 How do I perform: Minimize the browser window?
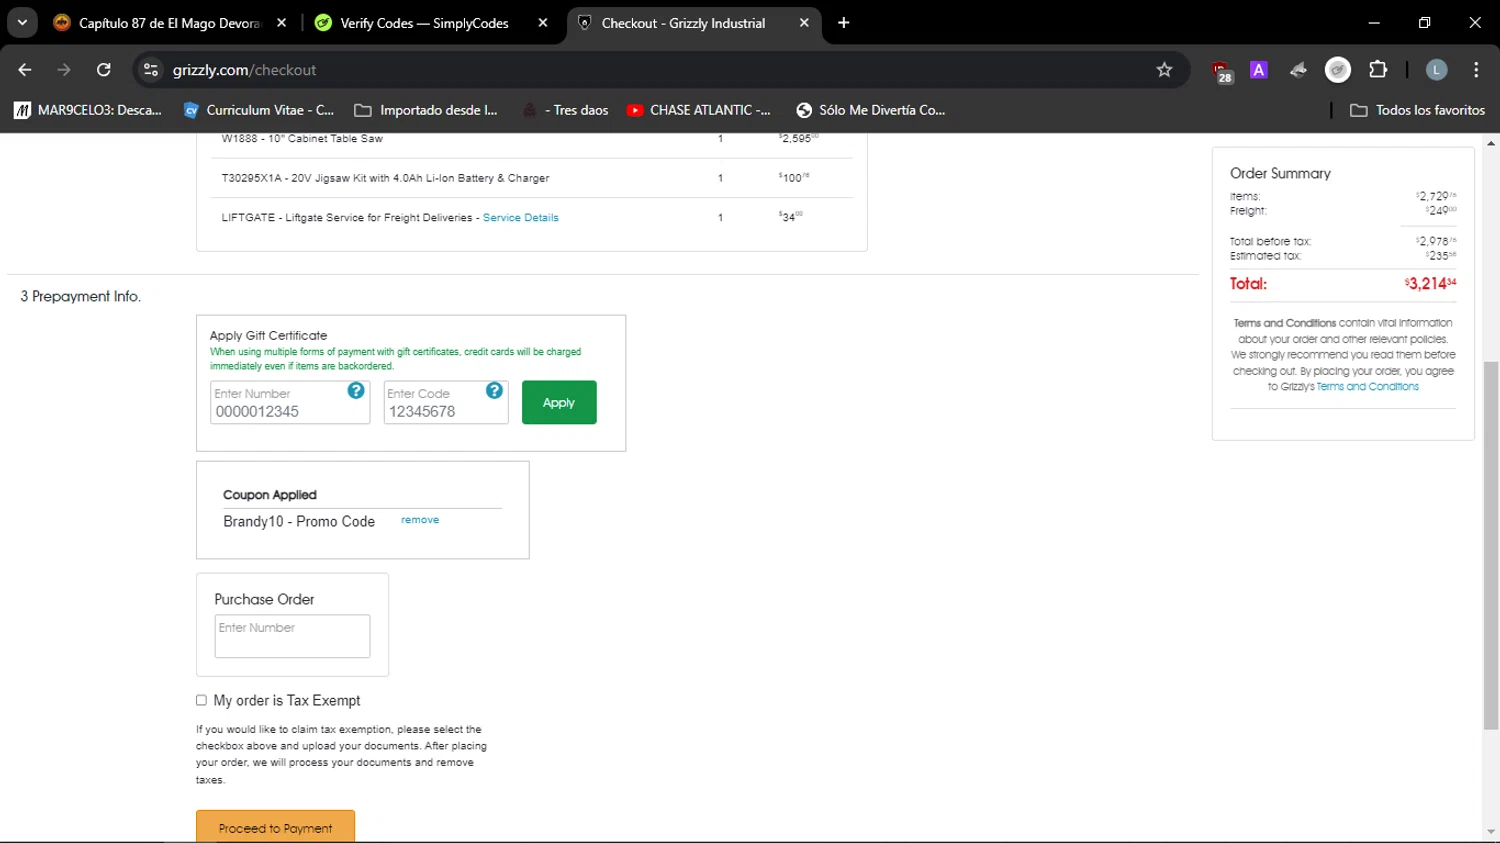pyautogui.click(x=1374, y=23)
